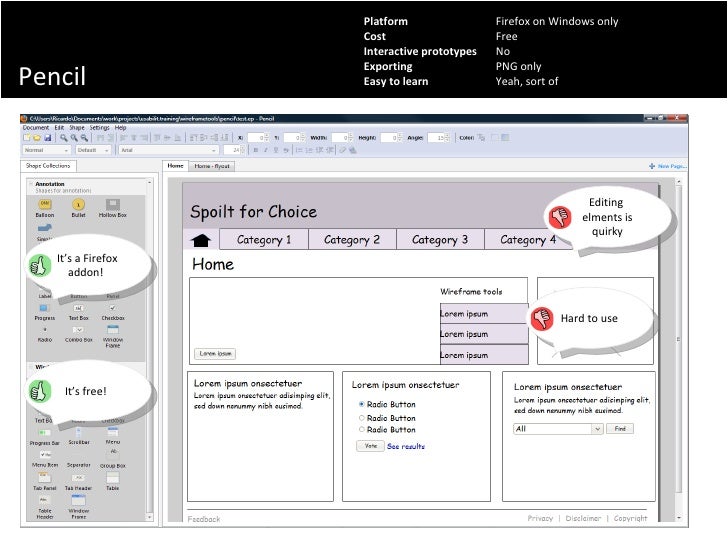Click the Shape Collections tab

[x=48, y=165]
